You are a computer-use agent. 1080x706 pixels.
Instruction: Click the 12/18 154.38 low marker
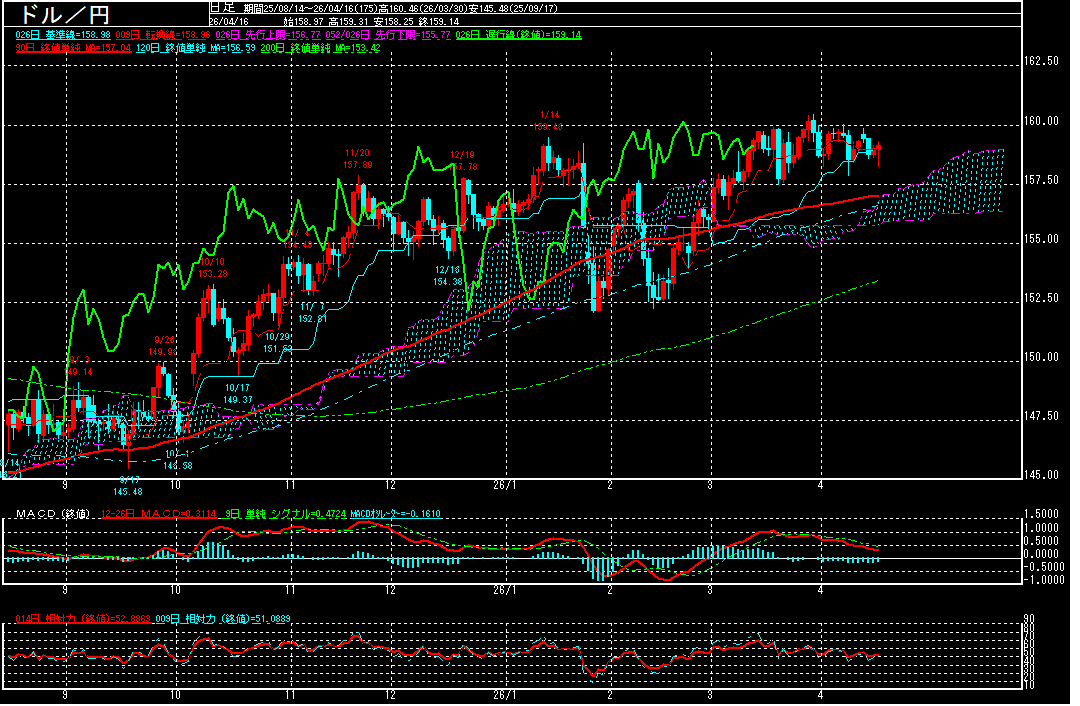tap(447, 276)
